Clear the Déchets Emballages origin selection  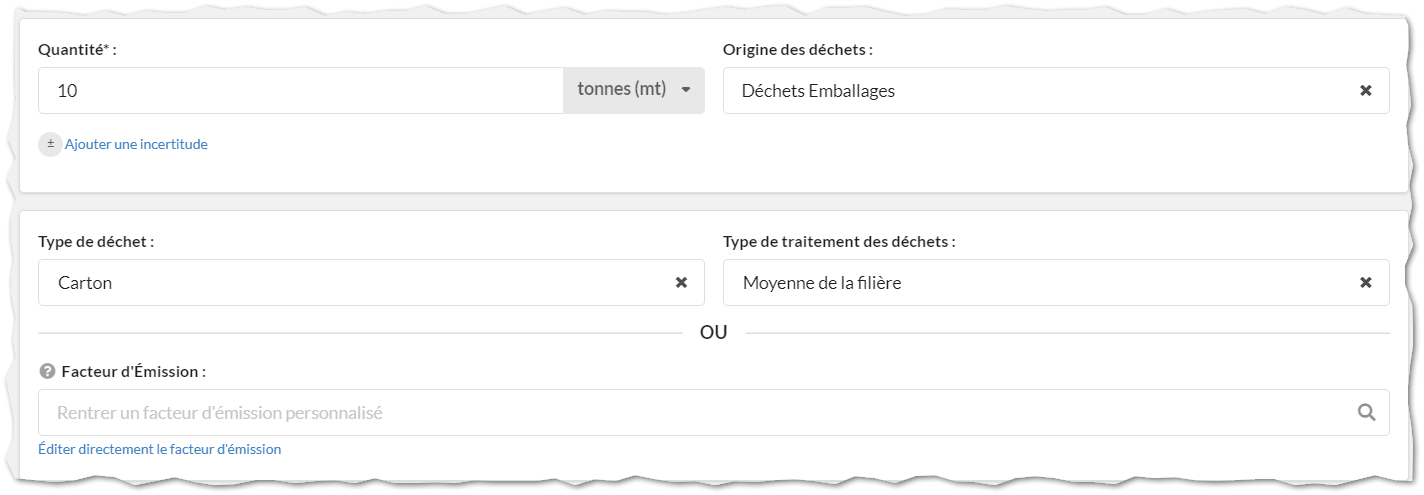[1365, 91]
